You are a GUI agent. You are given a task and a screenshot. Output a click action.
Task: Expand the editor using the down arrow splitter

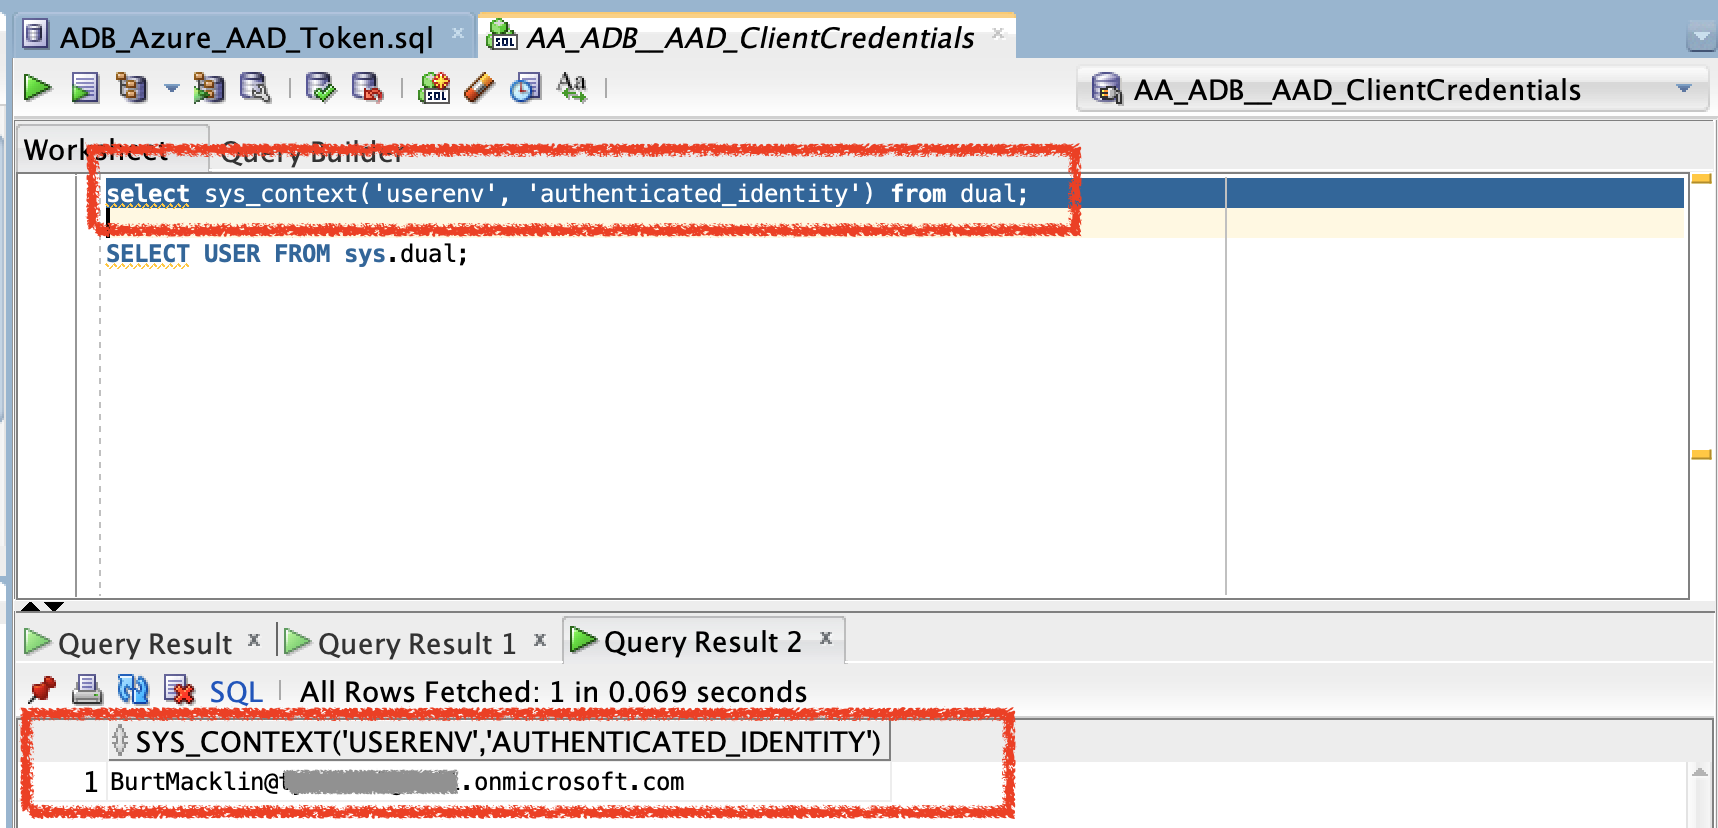(54, 606)
